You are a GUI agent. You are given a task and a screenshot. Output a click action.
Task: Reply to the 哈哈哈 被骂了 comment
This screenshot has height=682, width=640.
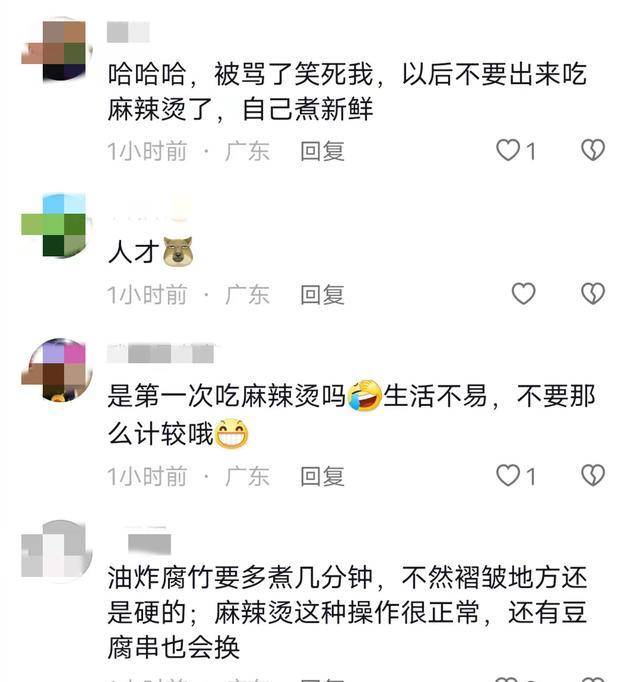(322, 151)
